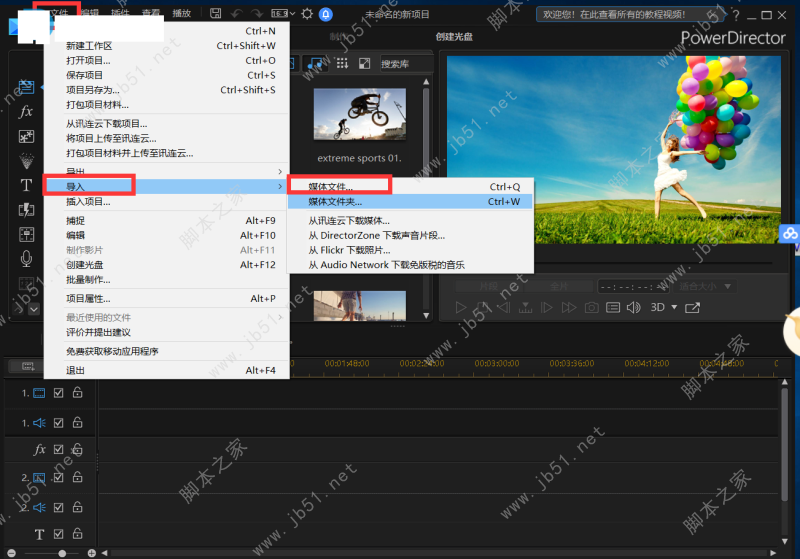Viewport: 800px width, 559px height.
Task: Toggle checkbox for the fx track
Action: pyautogui.click(x=59, y=449)
